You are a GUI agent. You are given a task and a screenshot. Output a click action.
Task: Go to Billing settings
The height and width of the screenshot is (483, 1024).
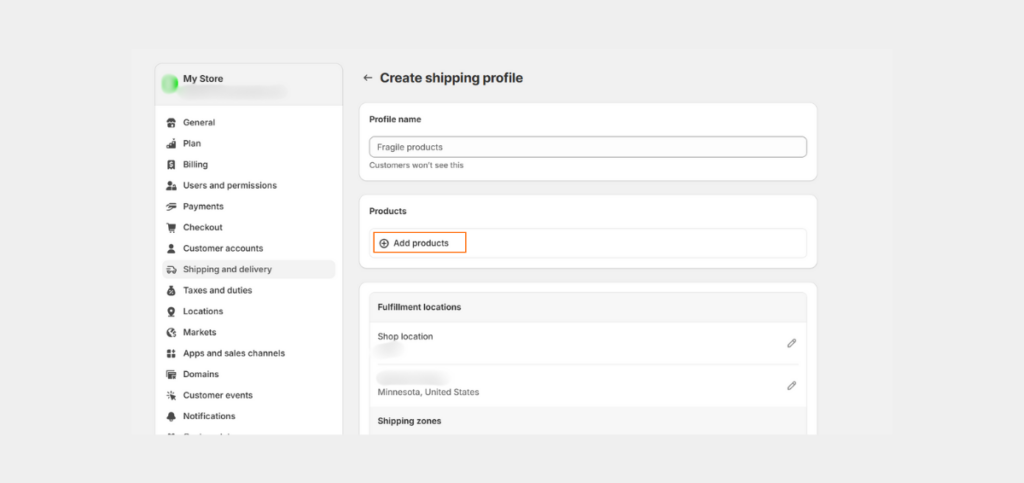point(248,164)
